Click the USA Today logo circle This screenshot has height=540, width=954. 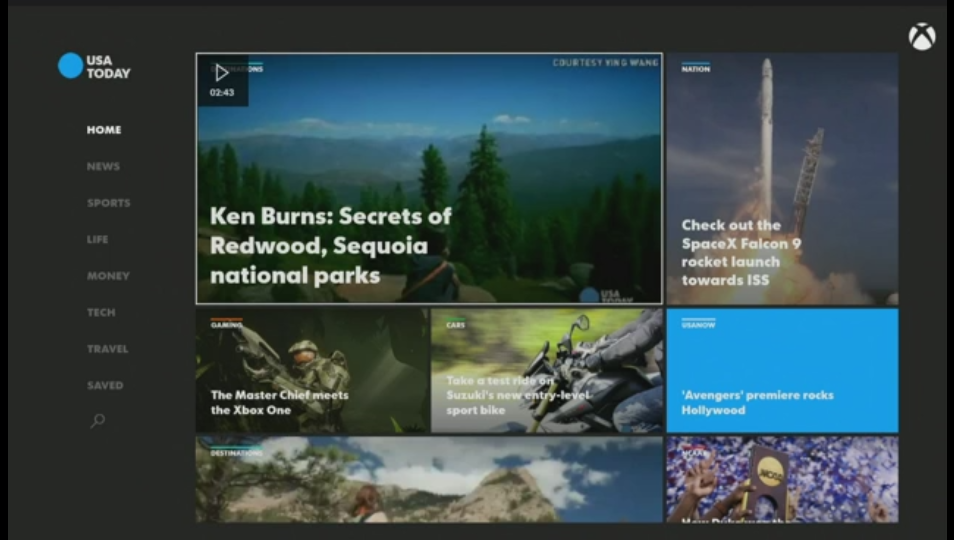click(x=70, y=66)
